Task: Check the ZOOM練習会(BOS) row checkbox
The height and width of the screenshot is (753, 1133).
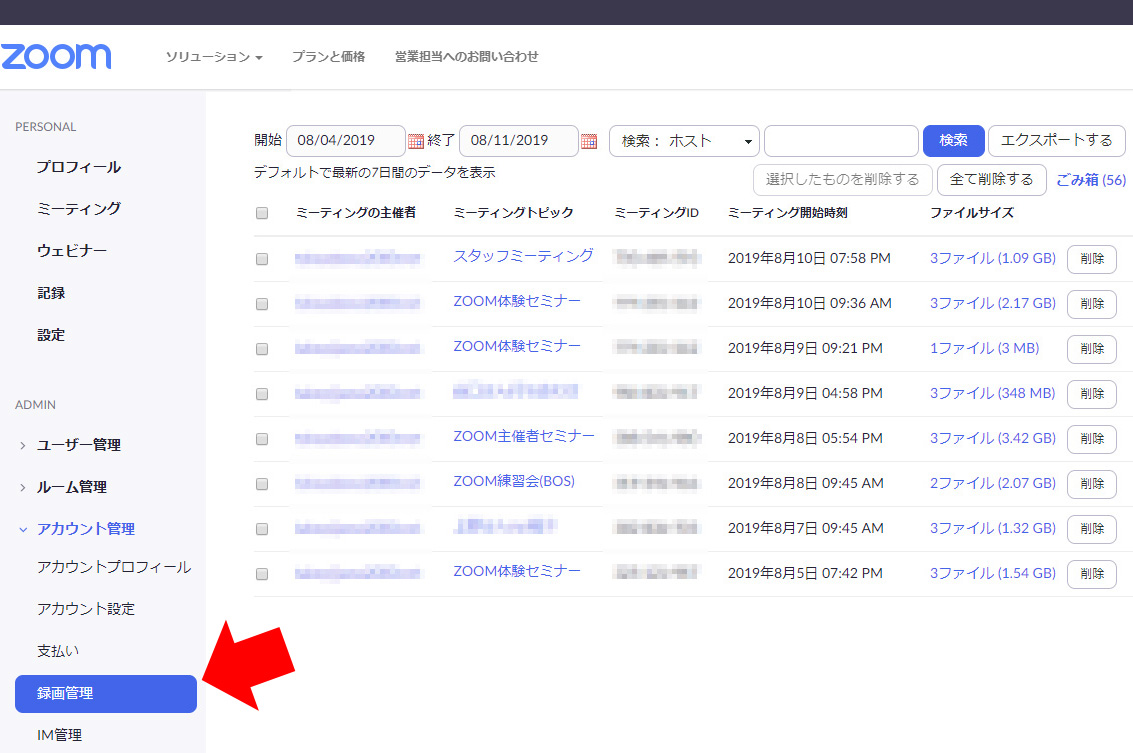Action: (x=262, y=484)
